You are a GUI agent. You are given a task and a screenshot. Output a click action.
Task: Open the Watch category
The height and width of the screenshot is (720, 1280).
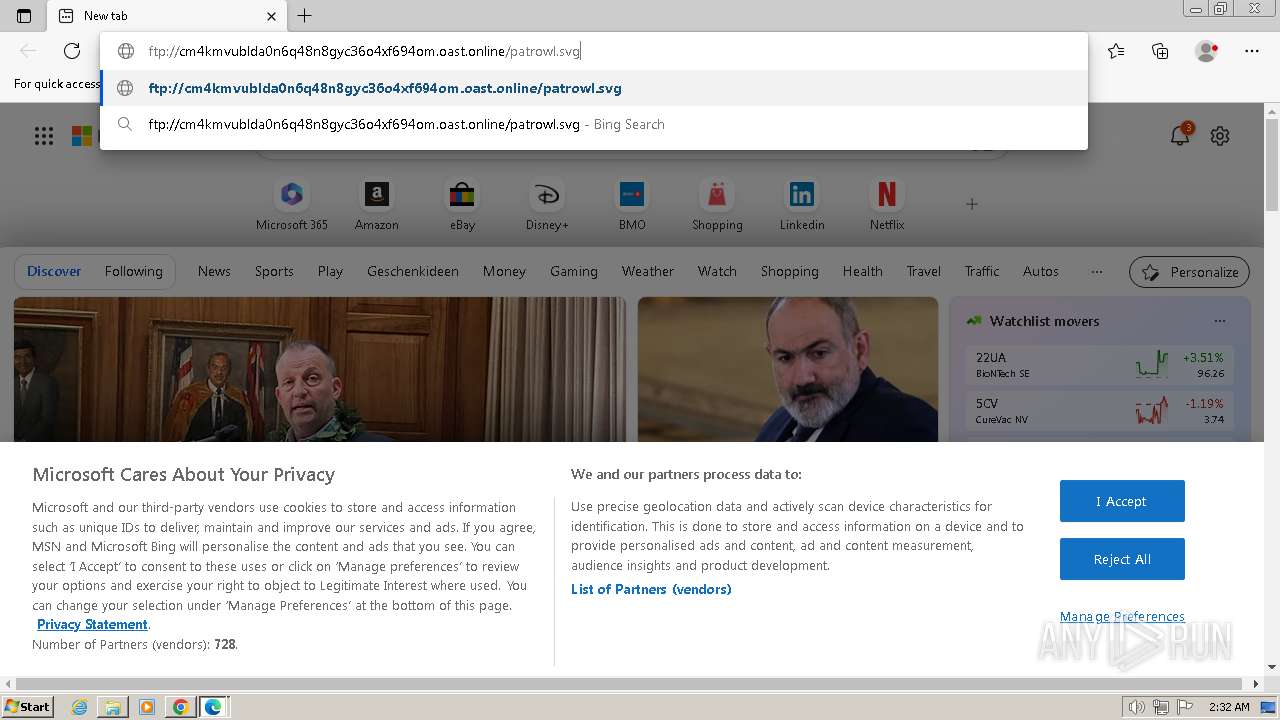point(717,271)
